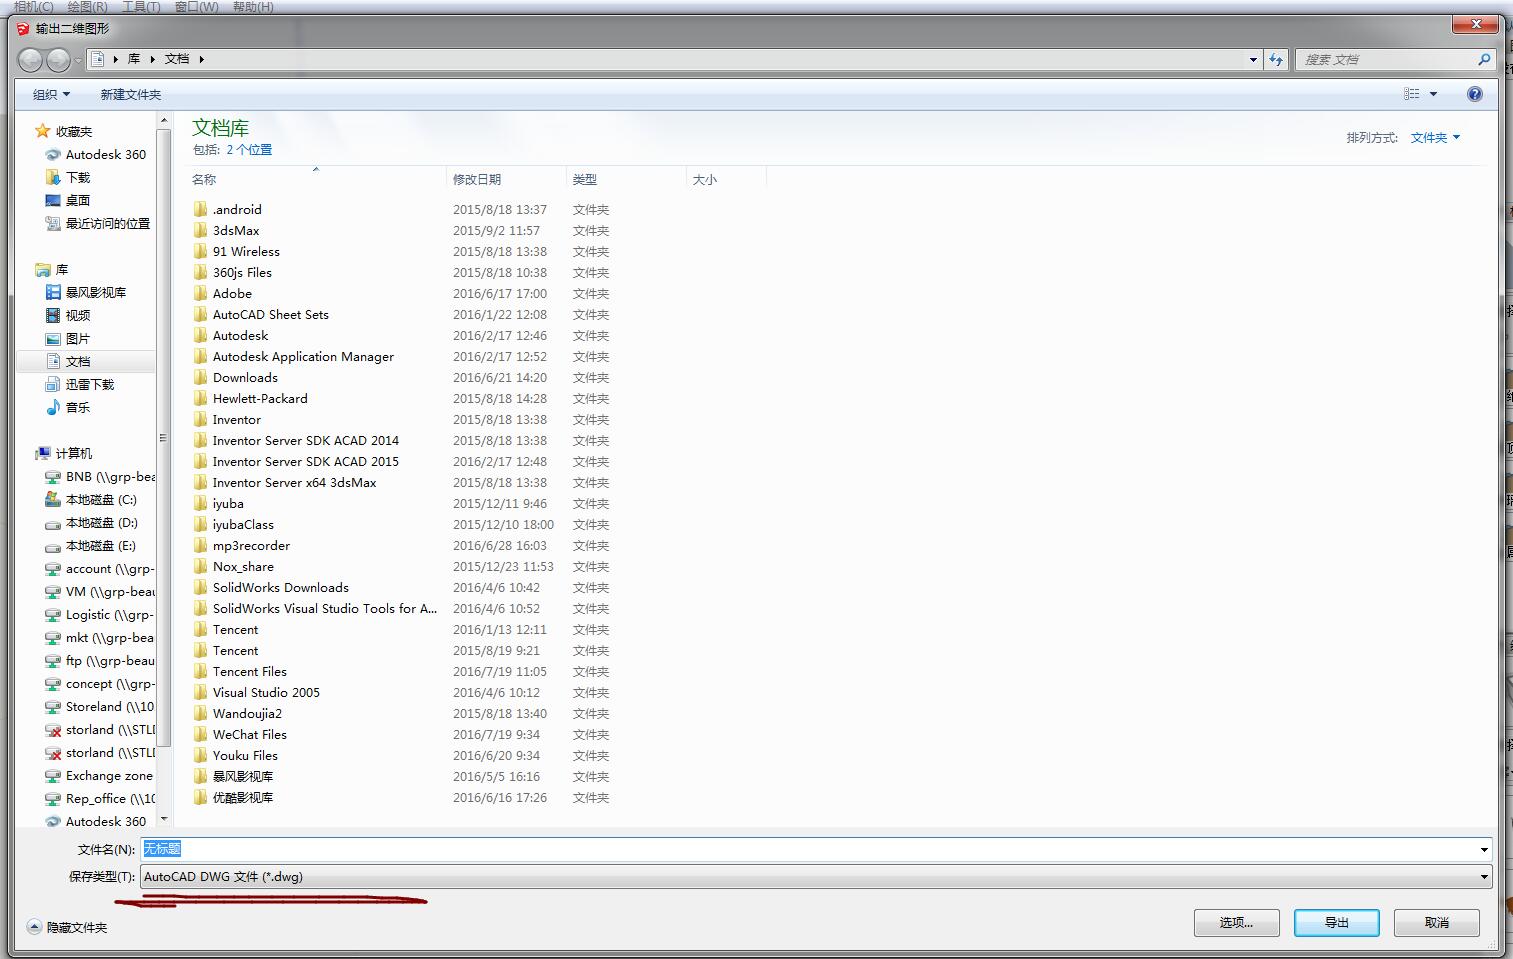Viewport: 1513px width, 959px height.
Task: Click the 下载 folder icon in sidebar
Action: pos(53,178)
